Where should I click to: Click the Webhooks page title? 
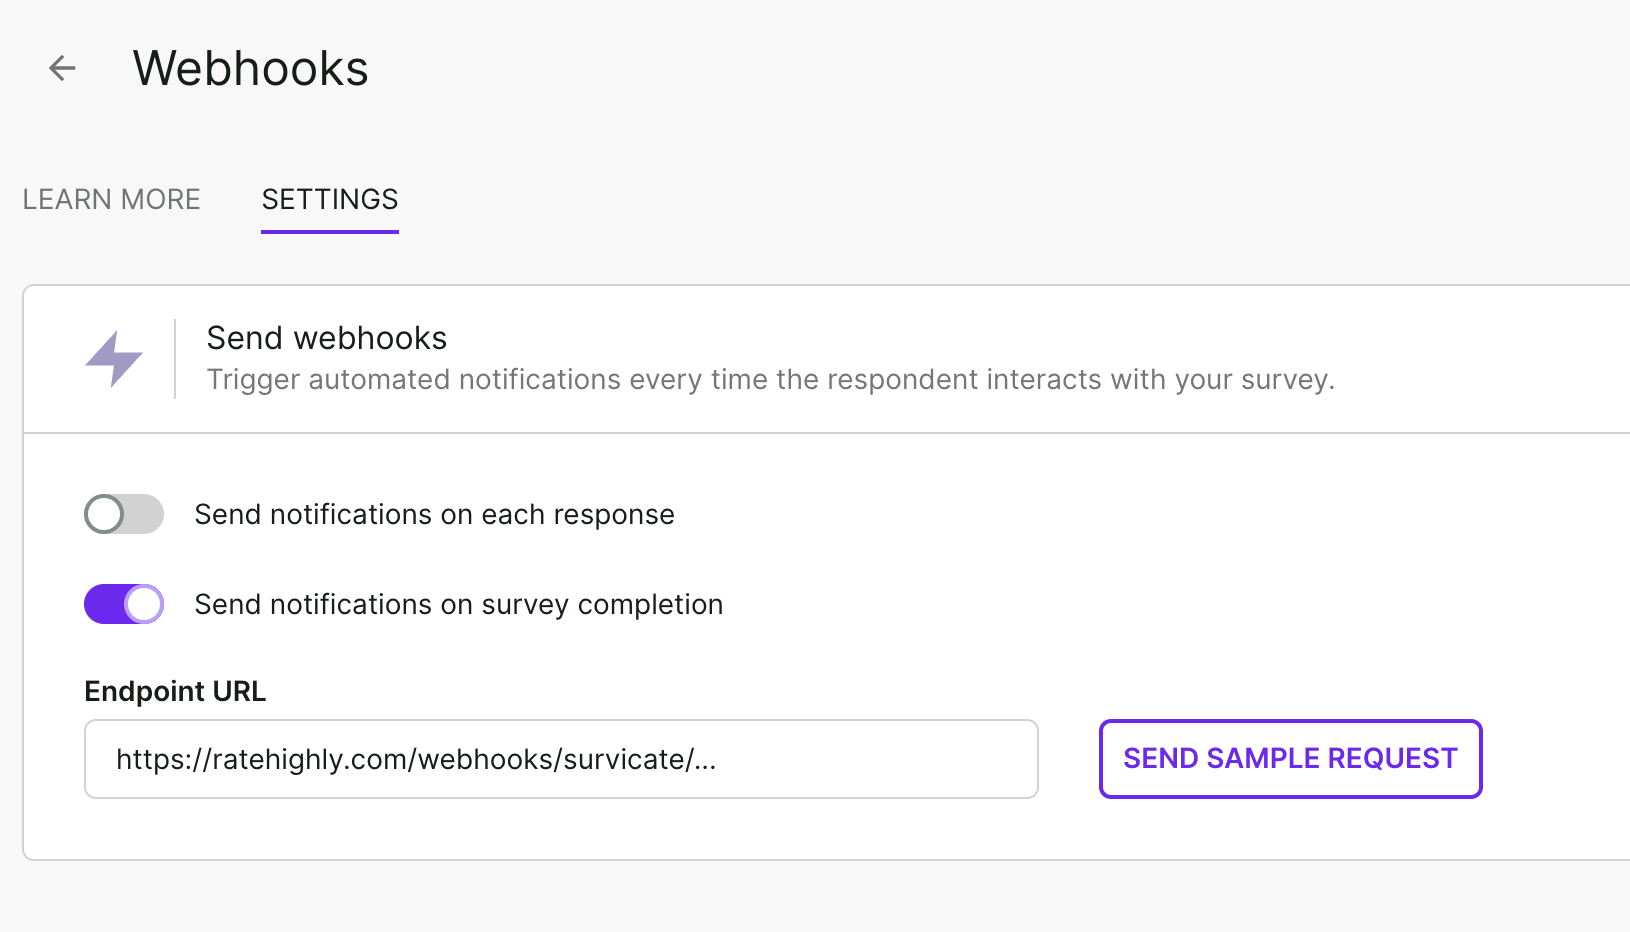click(x=250, y=68)
